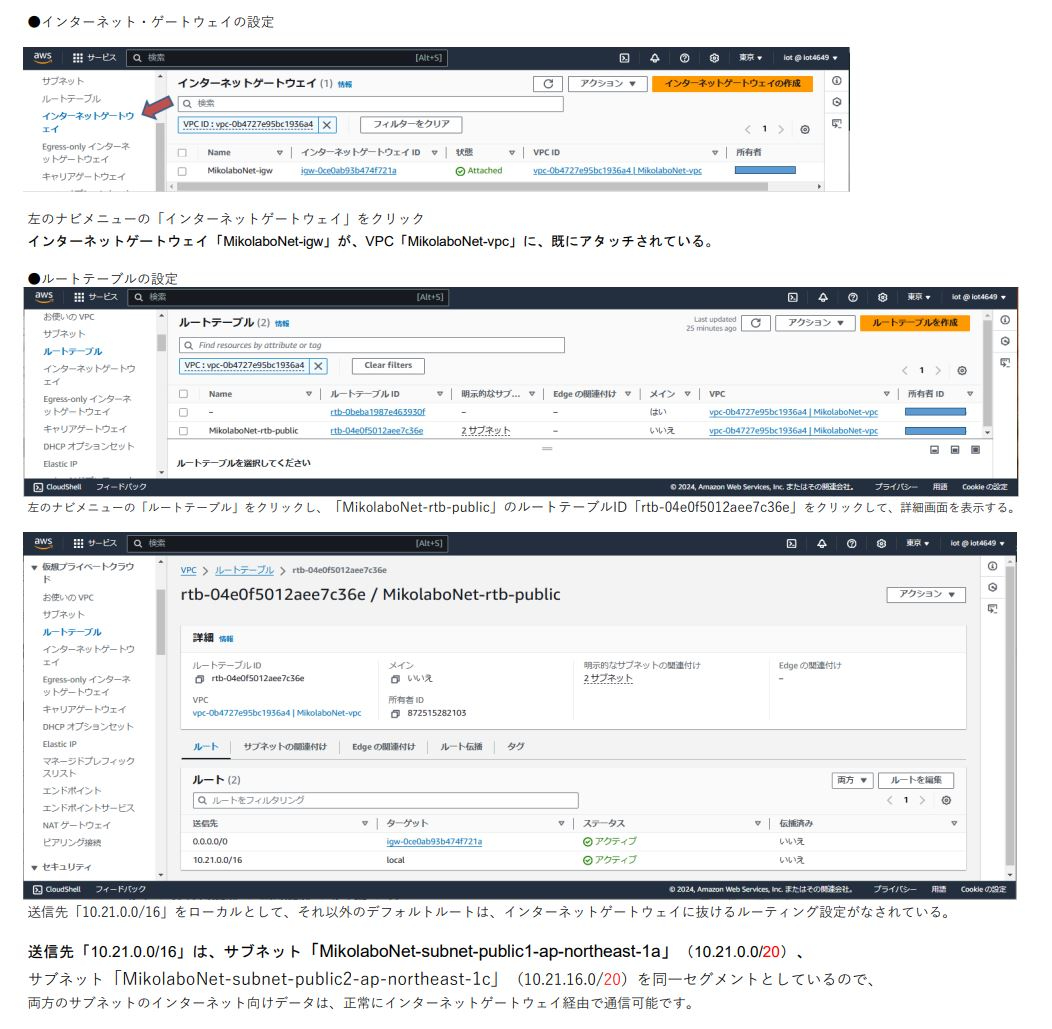Screen dimensions: 1052x1029
Task: Click history clock icon beside route table detail
Action: tap(992, 588)
